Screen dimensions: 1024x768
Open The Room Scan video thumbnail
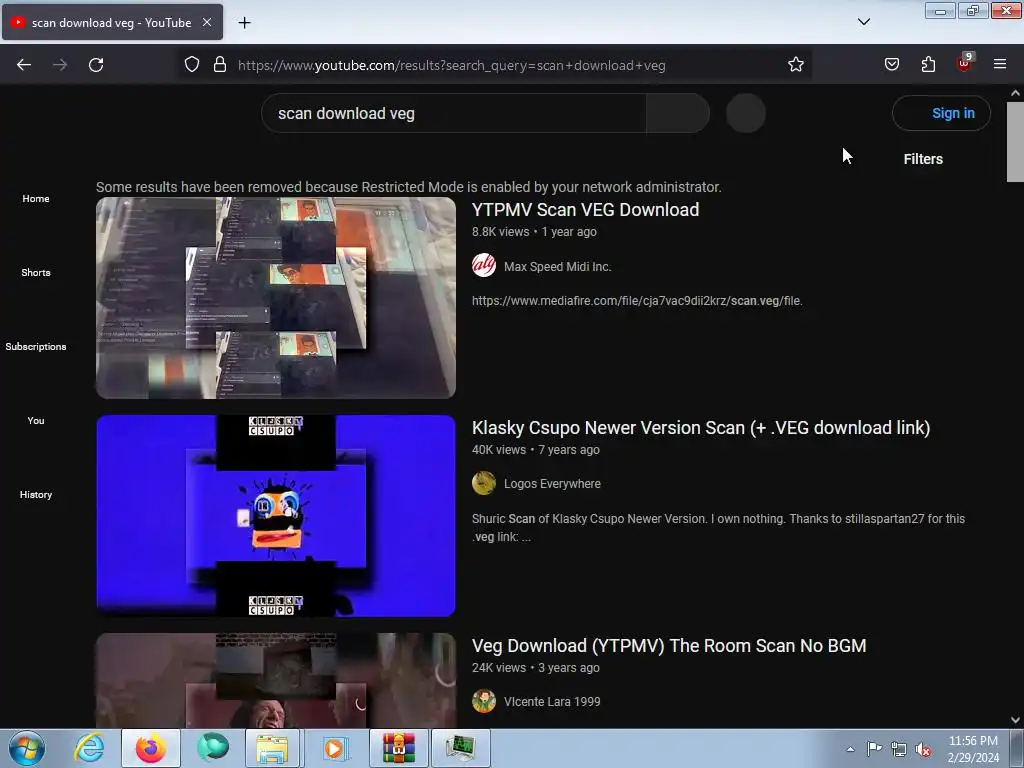click(x=276, y=680)
